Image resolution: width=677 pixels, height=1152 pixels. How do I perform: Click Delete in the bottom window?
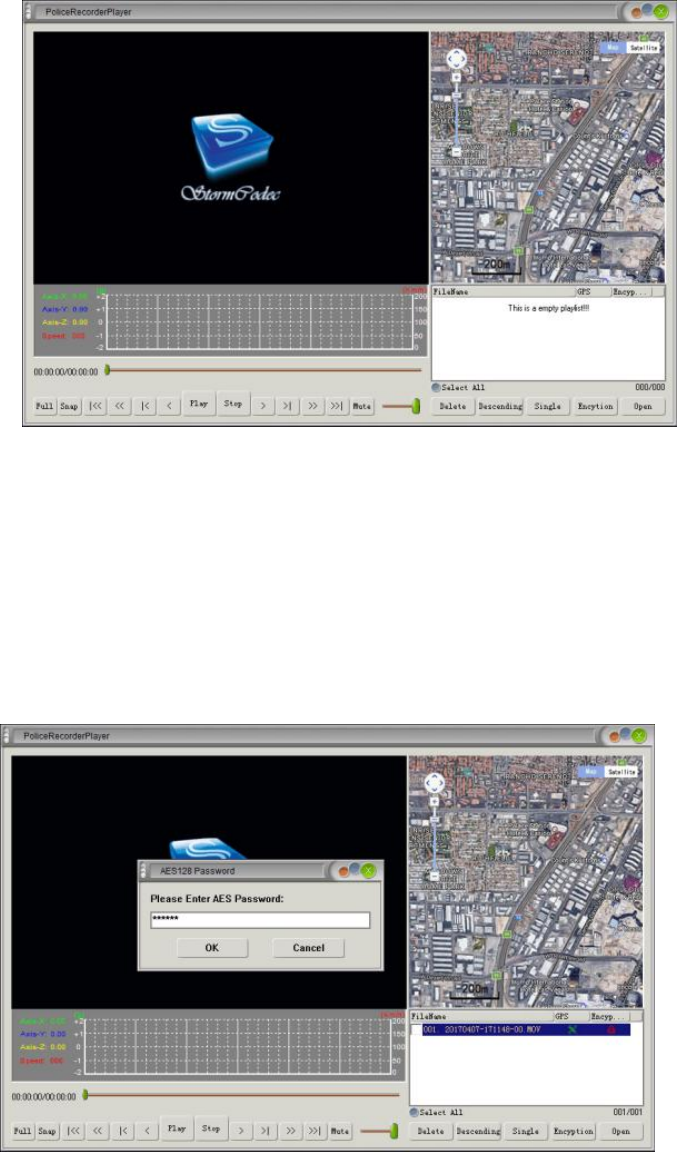tap(431, 1131)
